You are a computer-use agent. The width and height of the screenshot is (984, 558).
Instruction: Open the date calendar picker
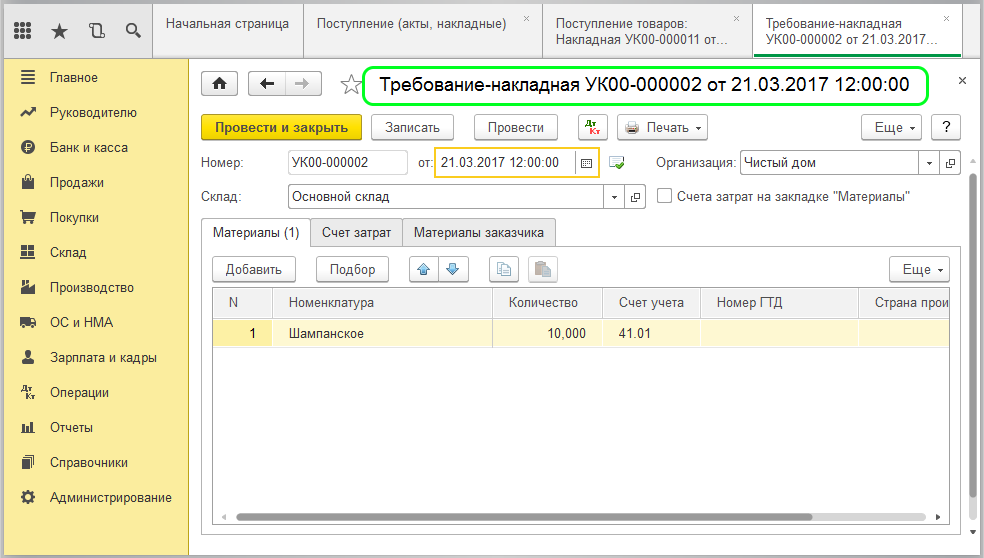click(x=587, y=163)
